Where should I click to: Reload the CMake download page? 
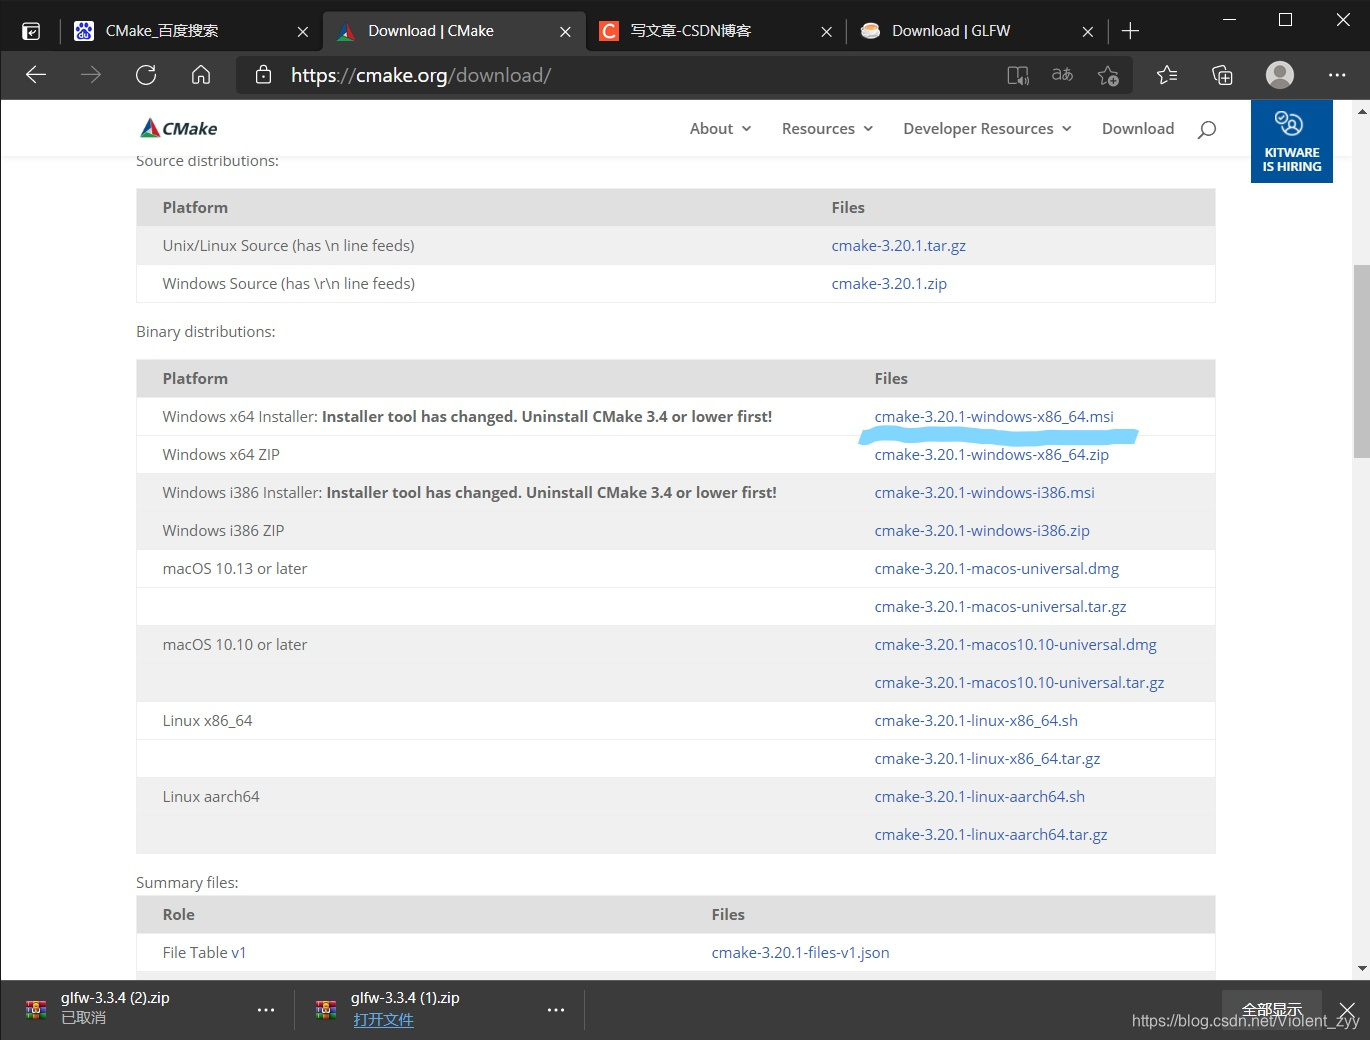coord(146,75)
